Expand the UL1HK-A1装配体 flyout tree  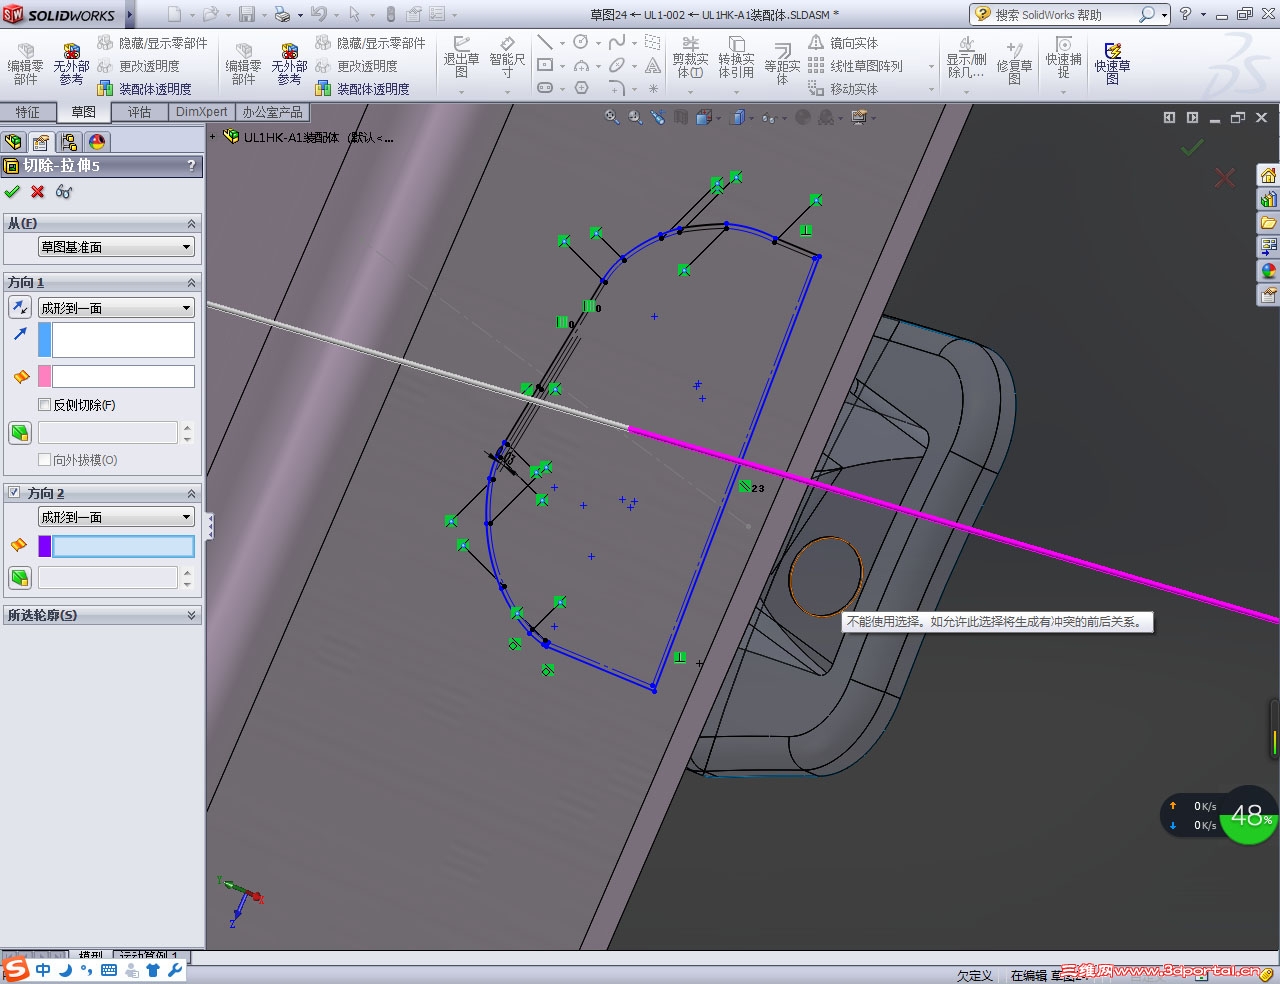tap(213, 137)
